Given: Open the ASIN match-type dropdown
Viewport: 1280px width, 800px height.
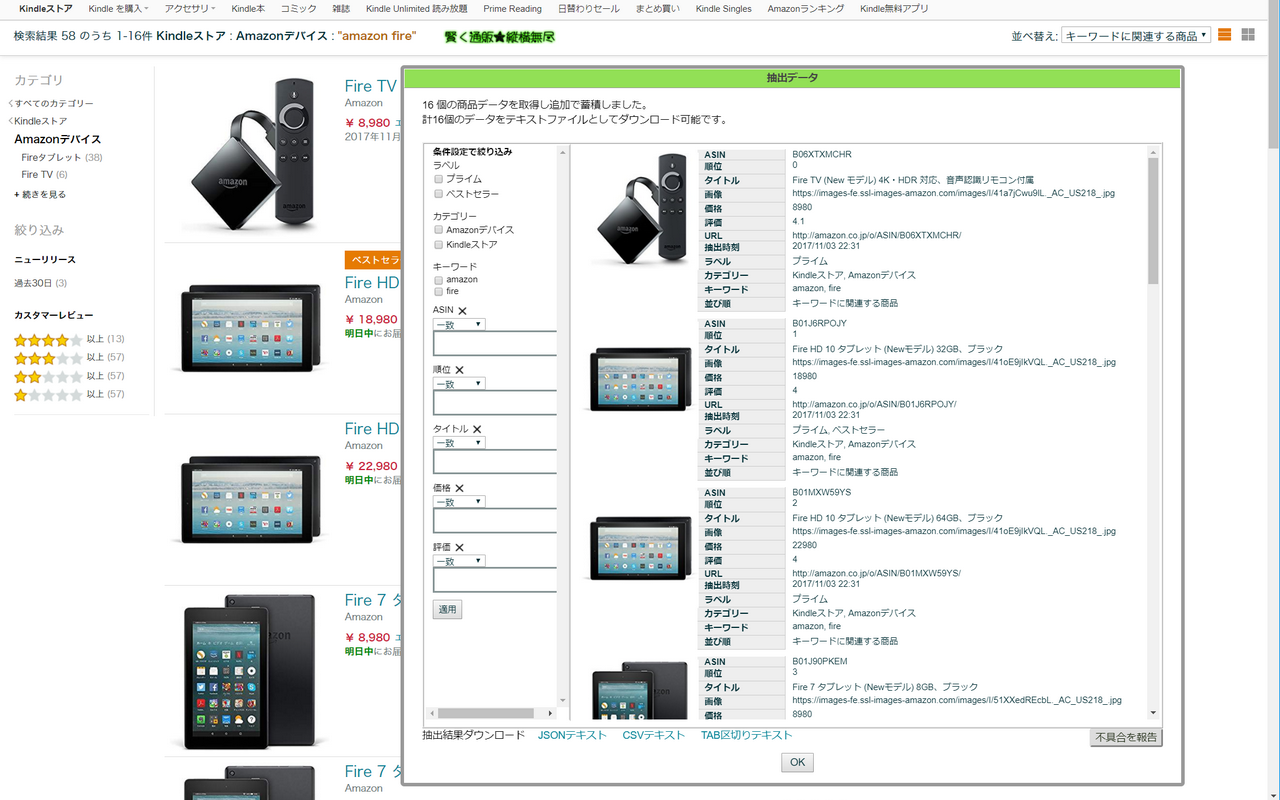Looking at the screenshot, I should (x=459, y=324).
